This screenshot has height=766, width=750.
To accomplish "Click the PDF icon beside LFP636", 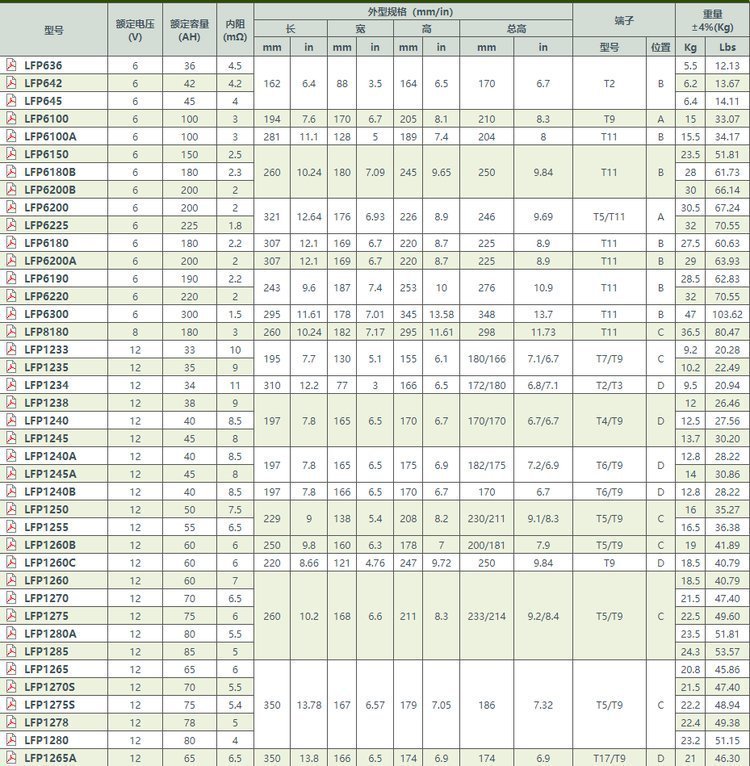I will [x=11, y=65].
